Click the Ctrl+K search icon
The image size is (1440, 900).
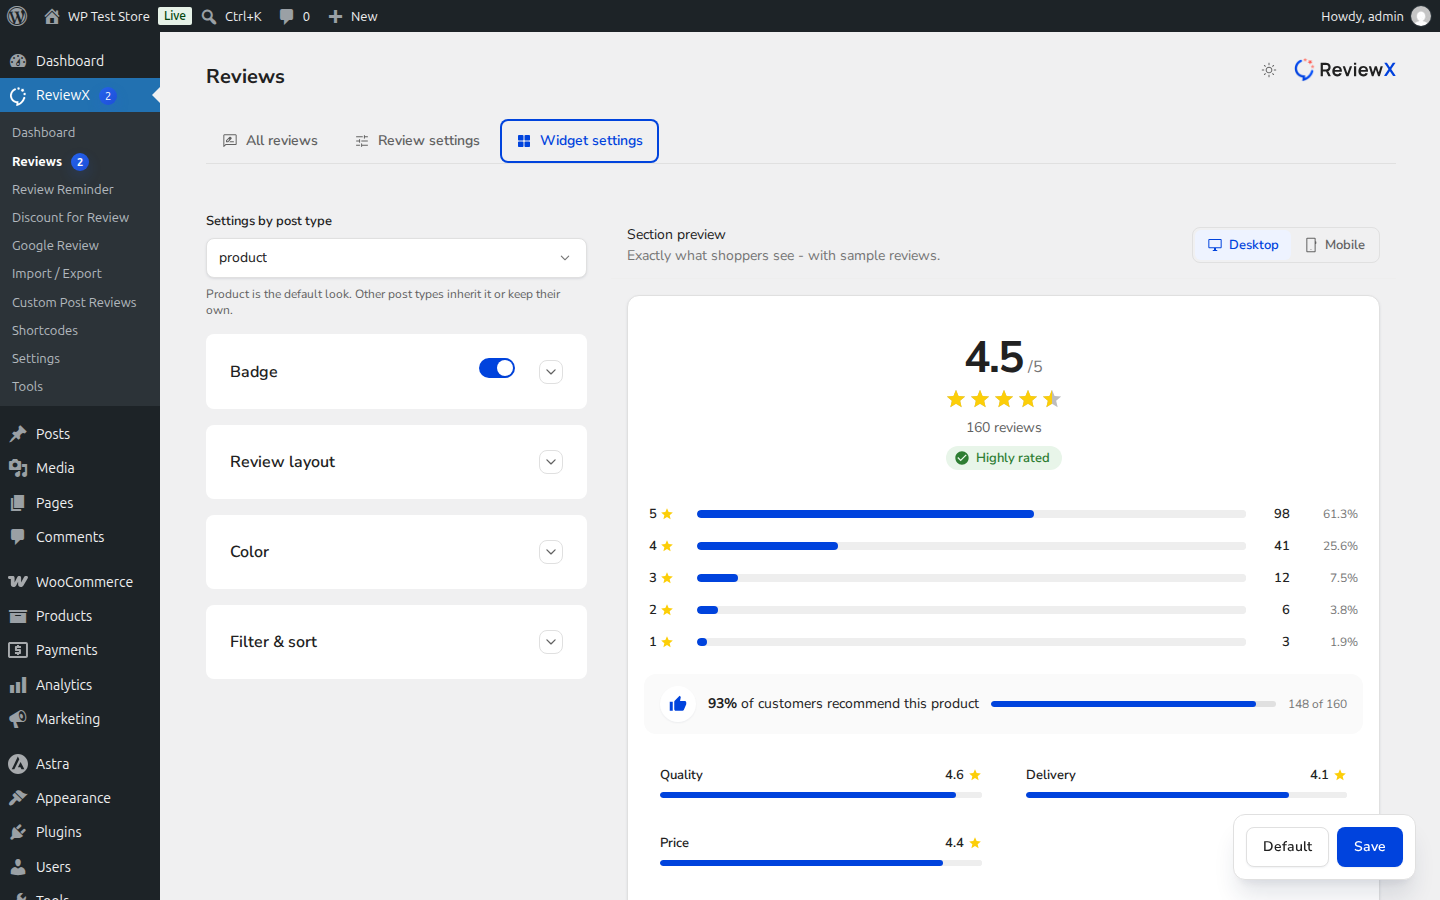click(209, 16)
